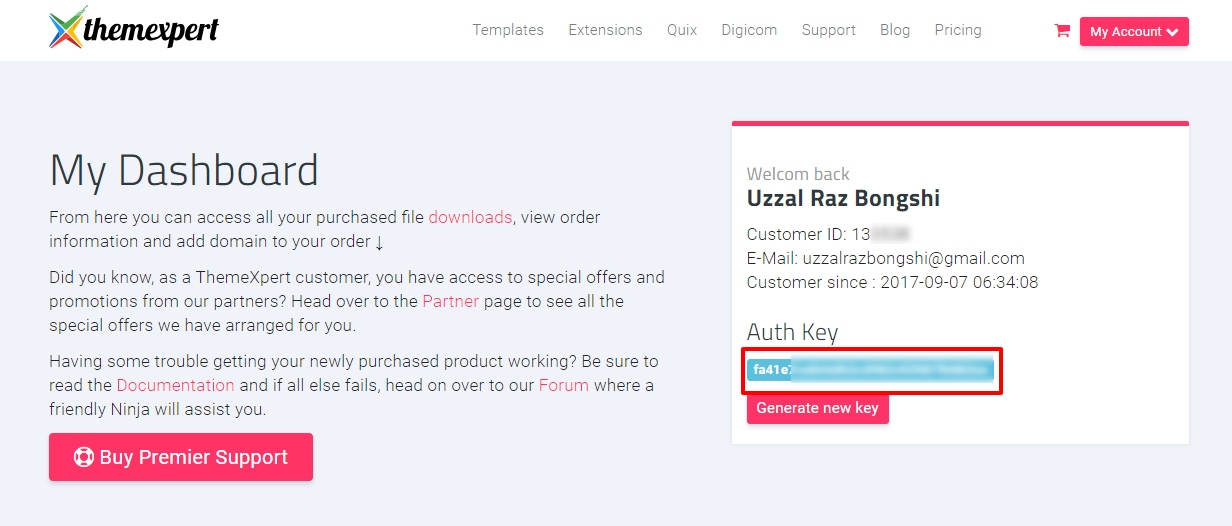This screenshot has height=526, width=1232.
Task: Click the Documentation link
Action: [x=175, y=385]
